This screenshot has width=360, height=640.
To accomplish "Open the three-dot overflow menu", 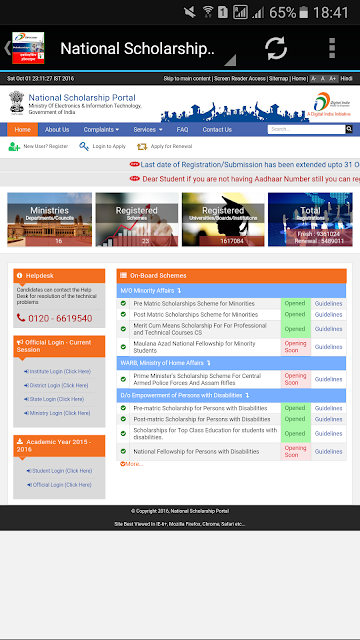I will pyautogui.click(x=332, y=48).
